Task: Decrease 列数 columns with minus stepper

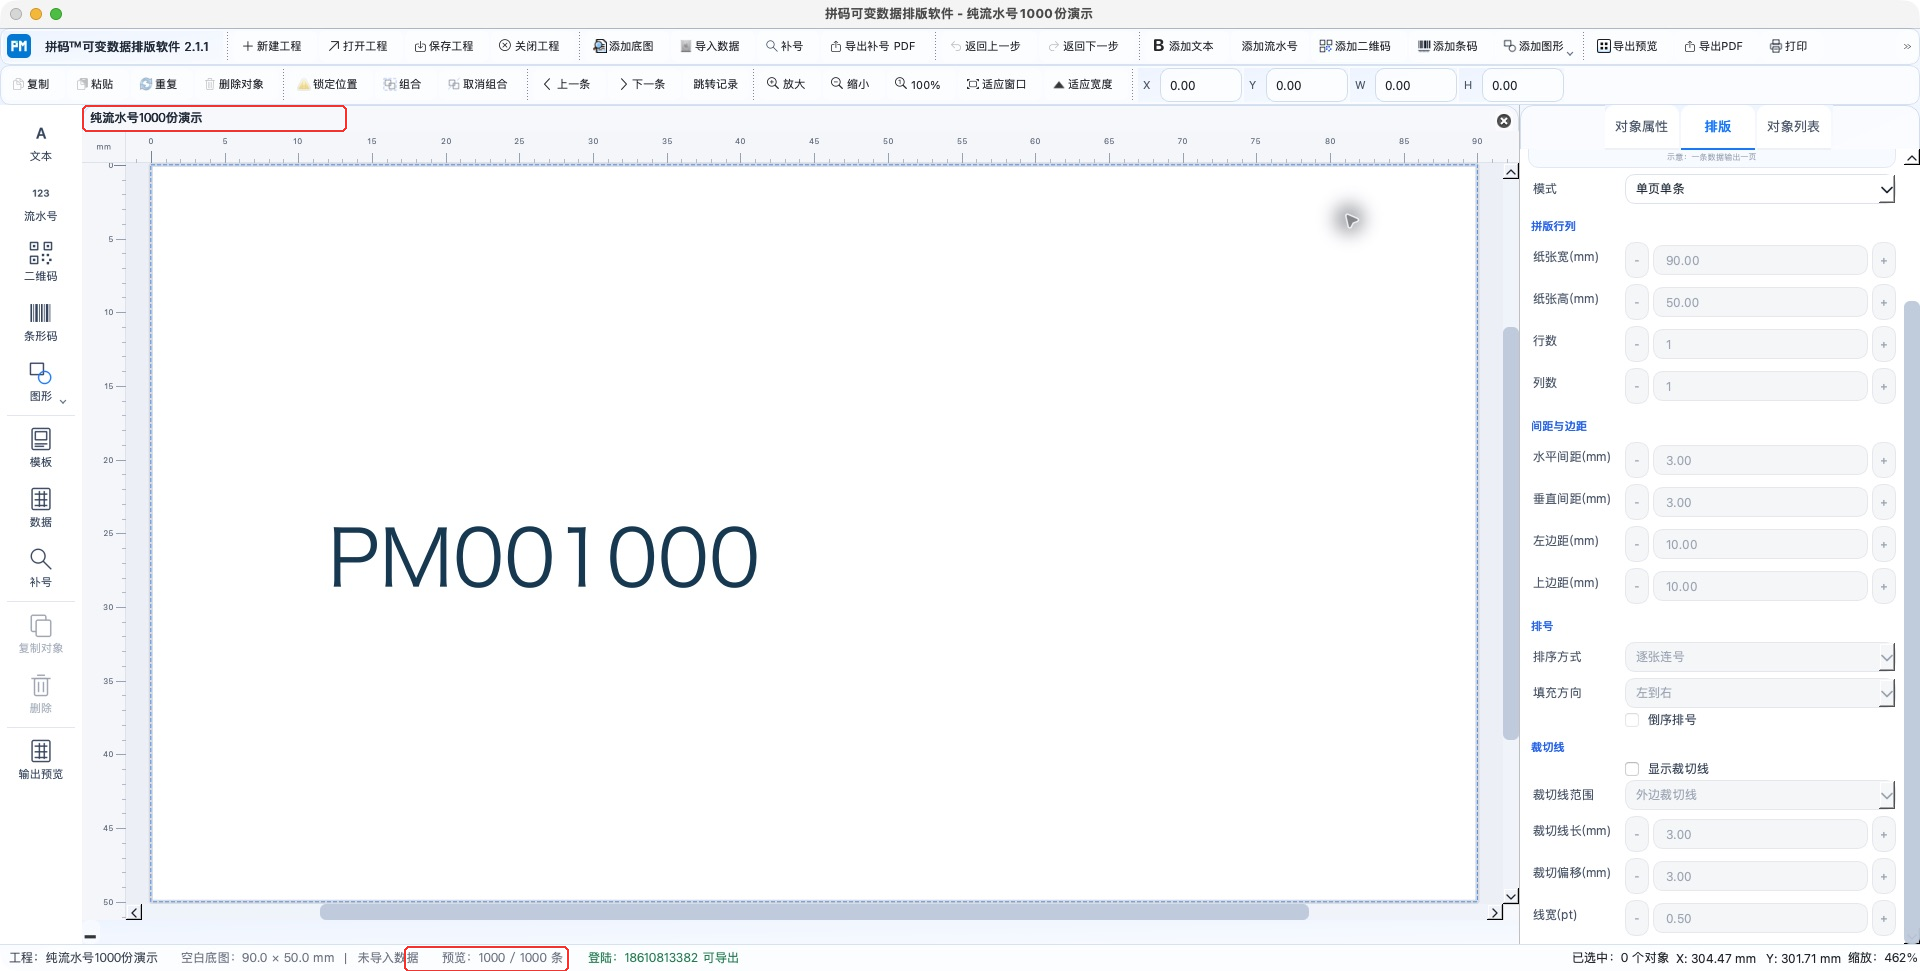Action: pos(1636,387)
